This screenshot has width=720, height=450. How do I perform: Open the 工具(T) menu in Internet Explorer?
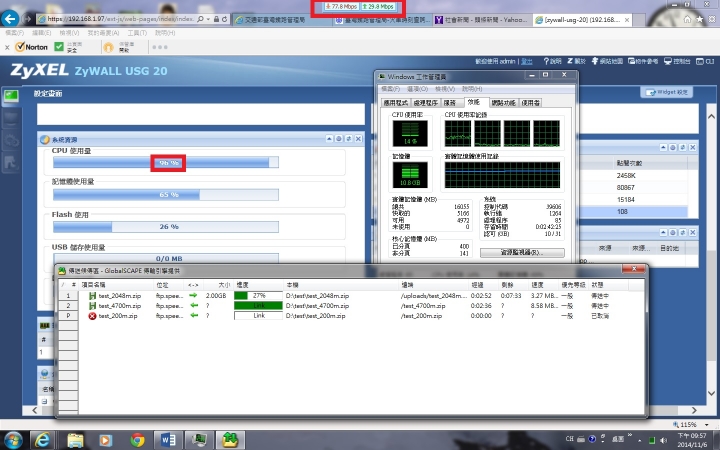pyautogui.click(x=137, y=33)
